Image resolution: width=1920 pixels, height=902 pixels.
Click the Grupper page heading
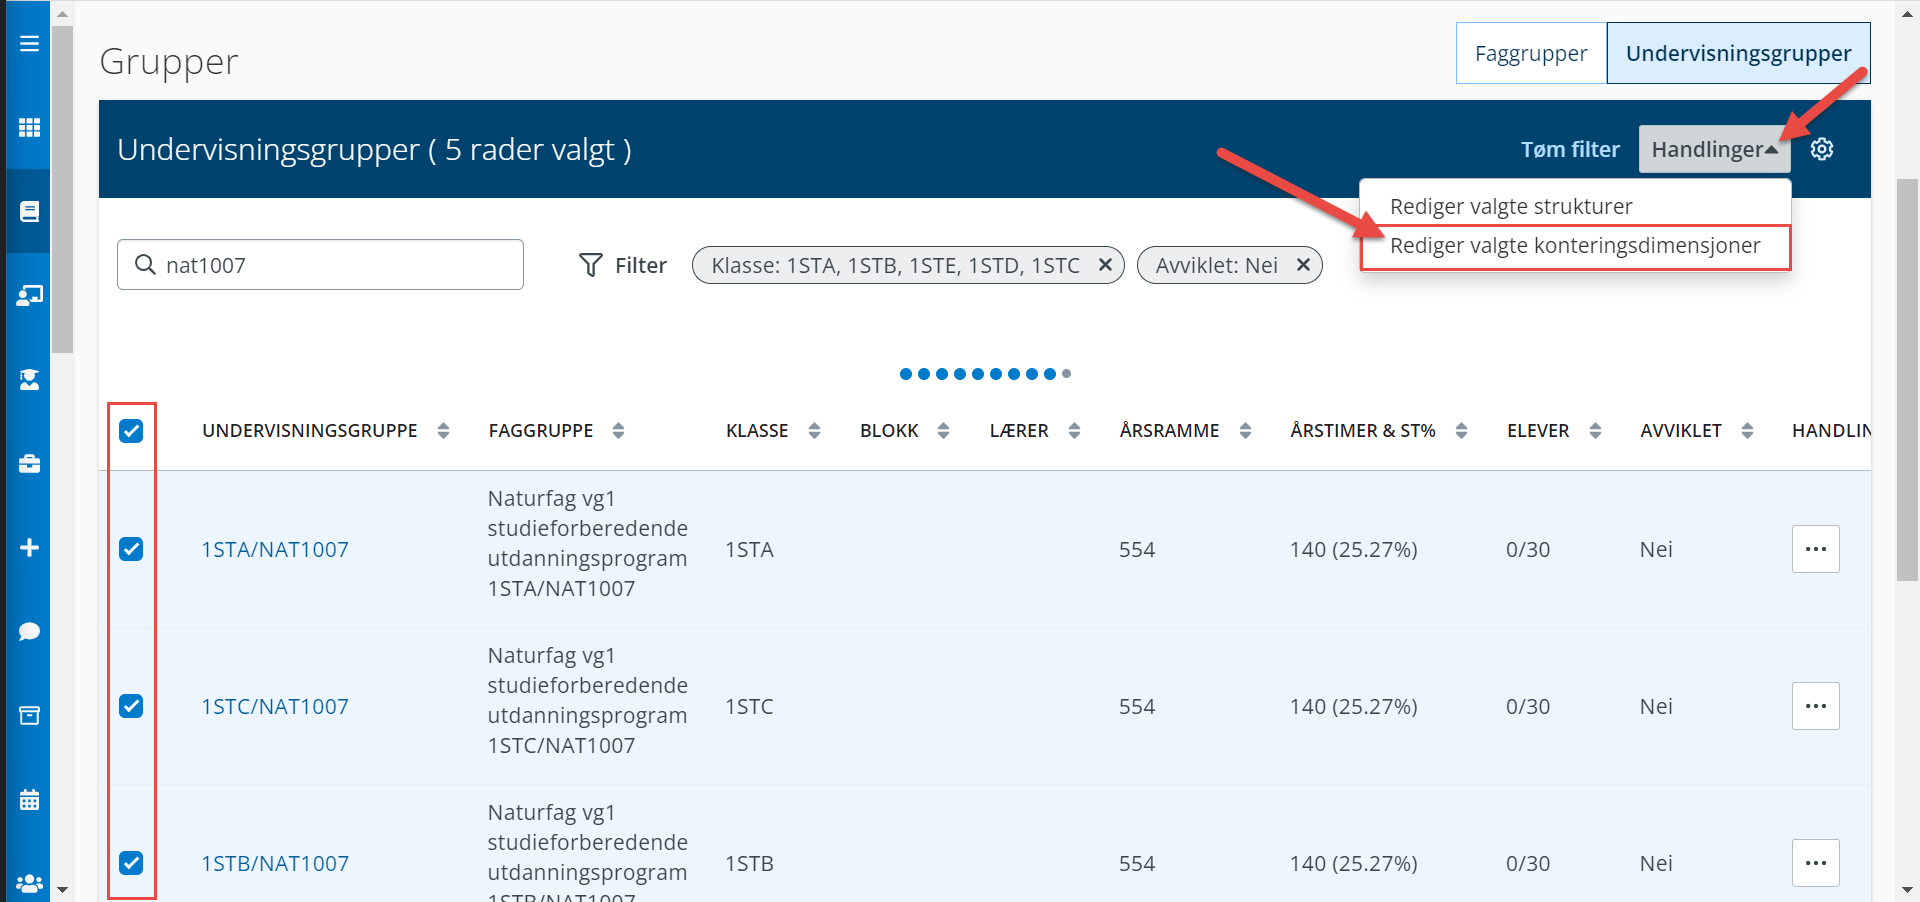[x=169, y=62]
